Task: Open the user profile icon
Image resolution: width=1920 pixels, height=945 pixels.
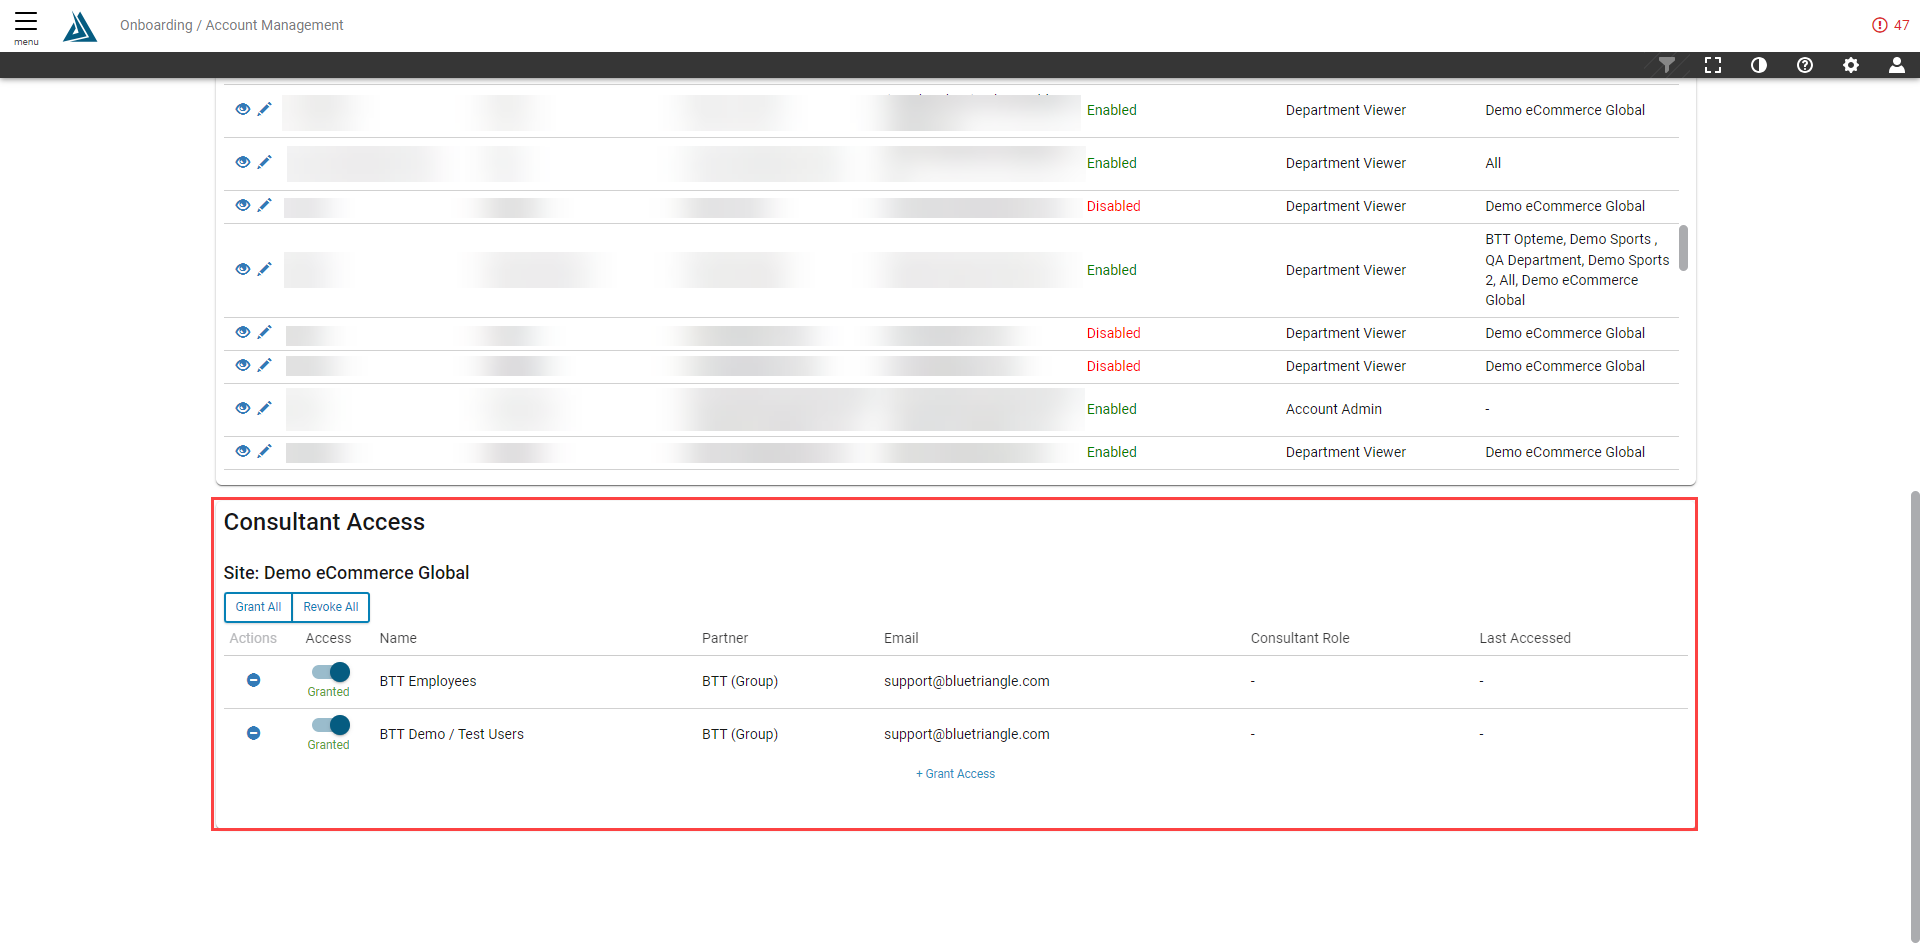Action: 1896,65
